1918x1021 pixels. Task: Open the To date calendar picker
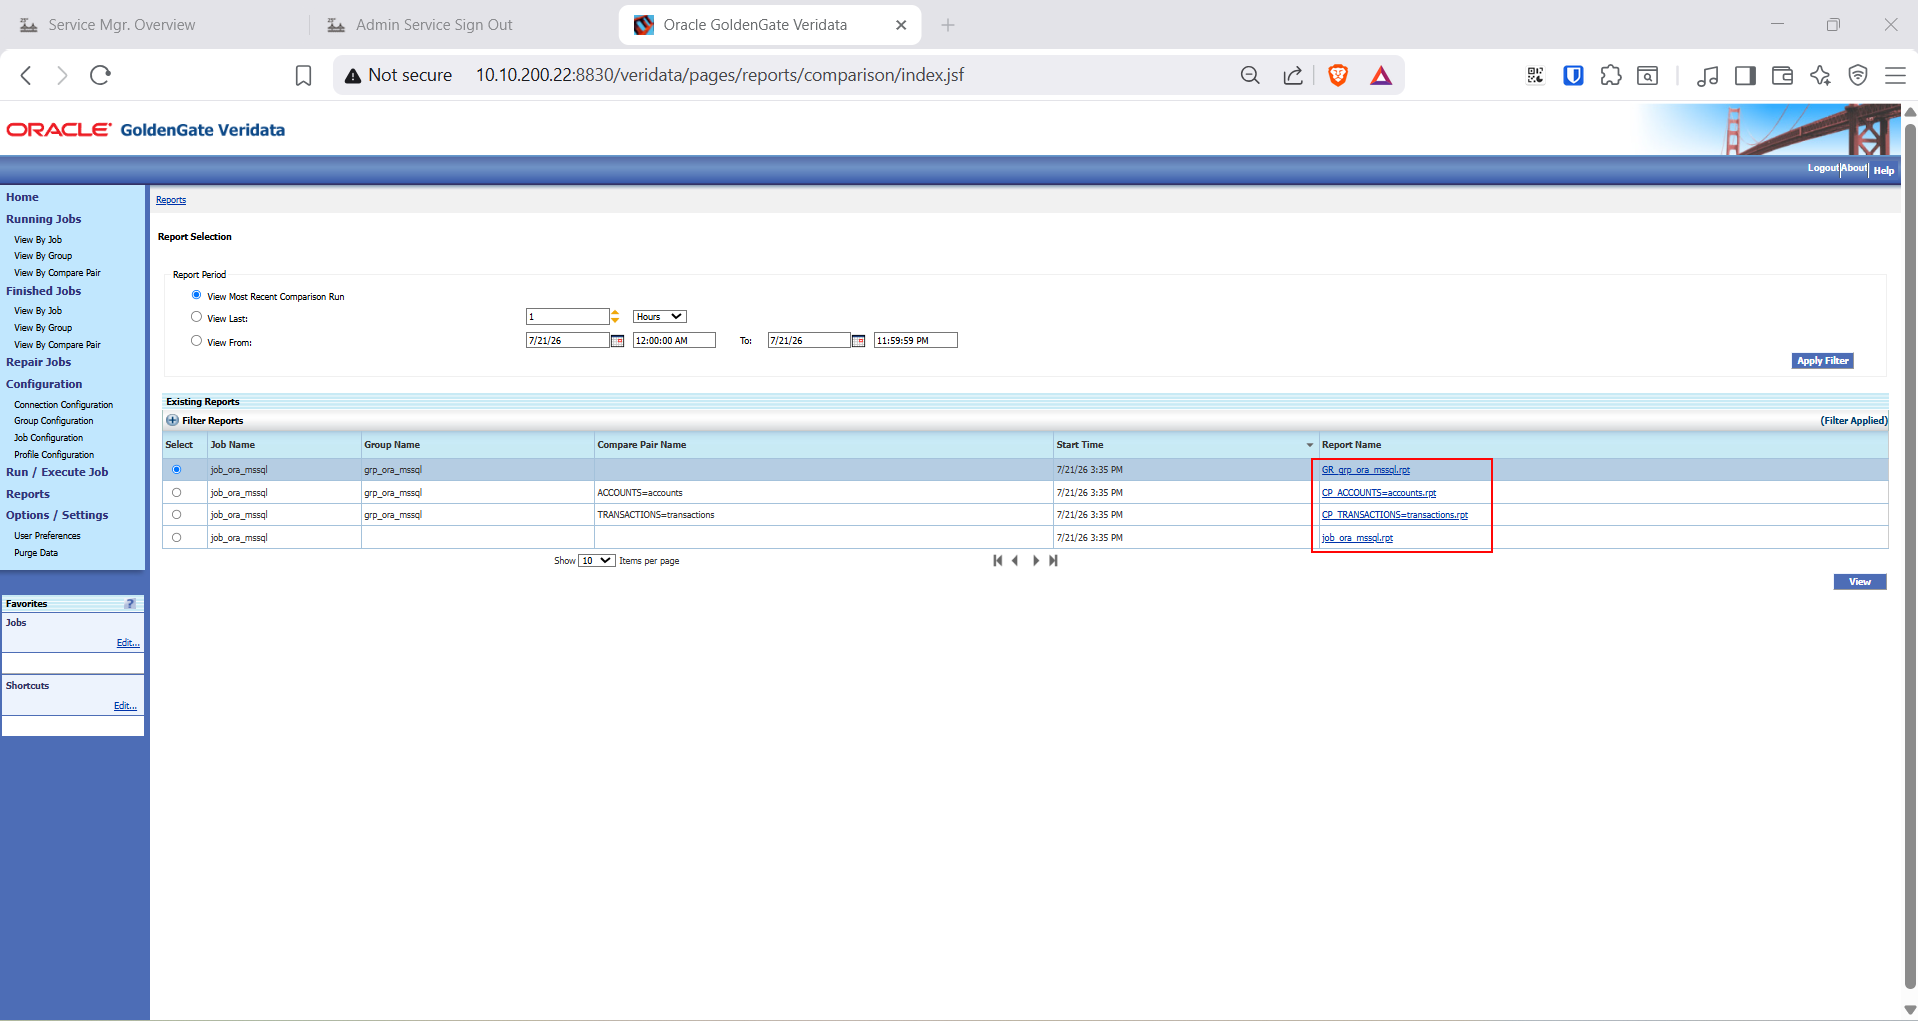[858, 341]
